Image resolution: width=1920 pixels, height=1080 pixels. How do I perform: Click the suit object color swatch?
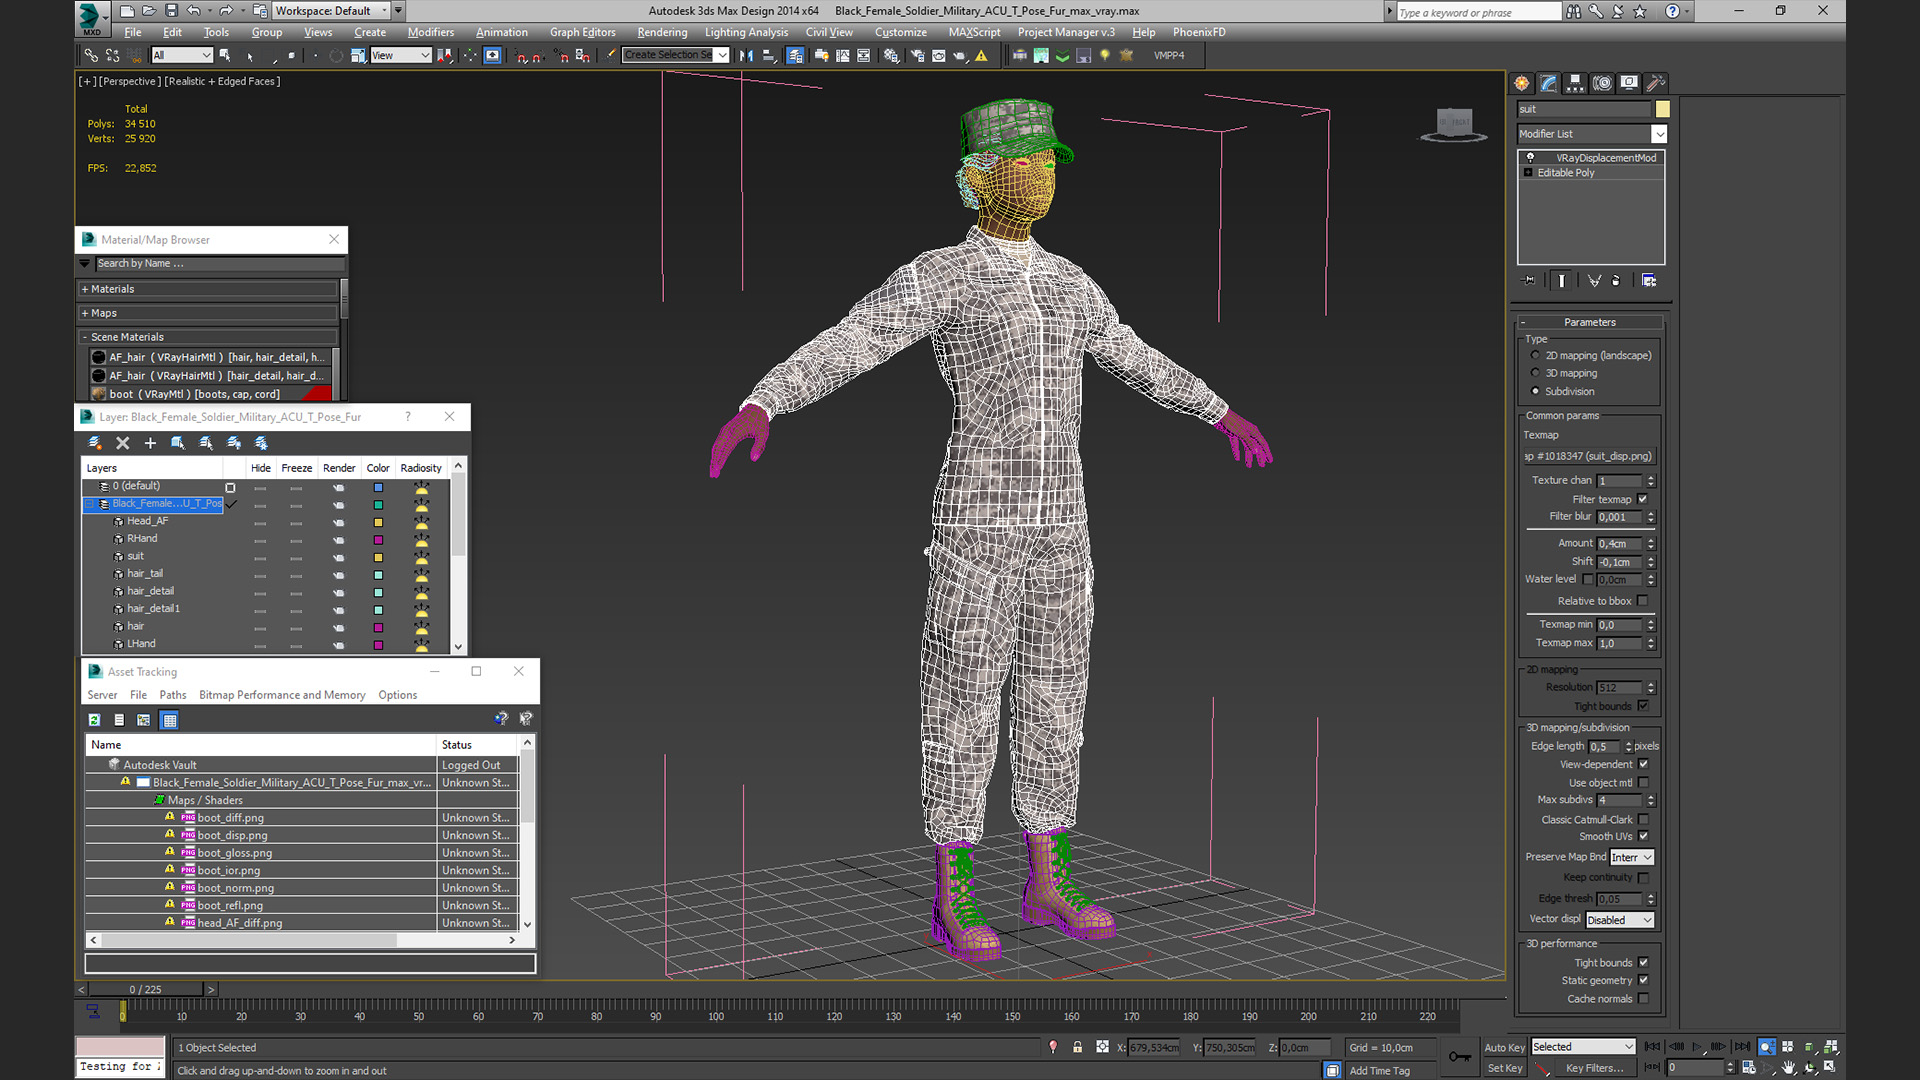(x=1662, y=109)
